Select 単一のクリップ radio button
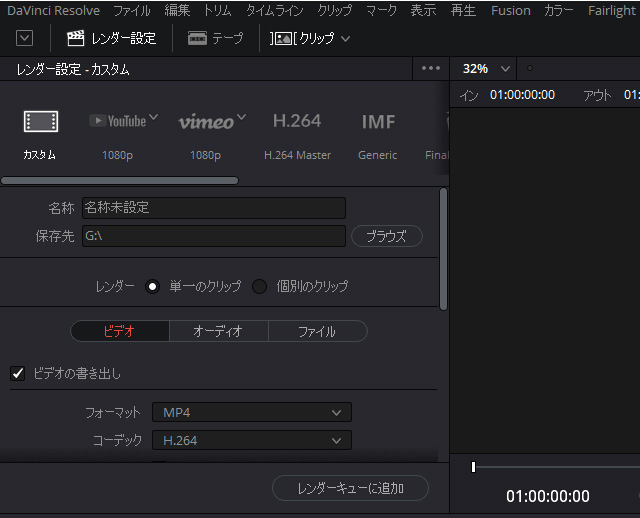The height and width of the screenshot is (518, 640). pyautogui.click(x=153, y=286)
